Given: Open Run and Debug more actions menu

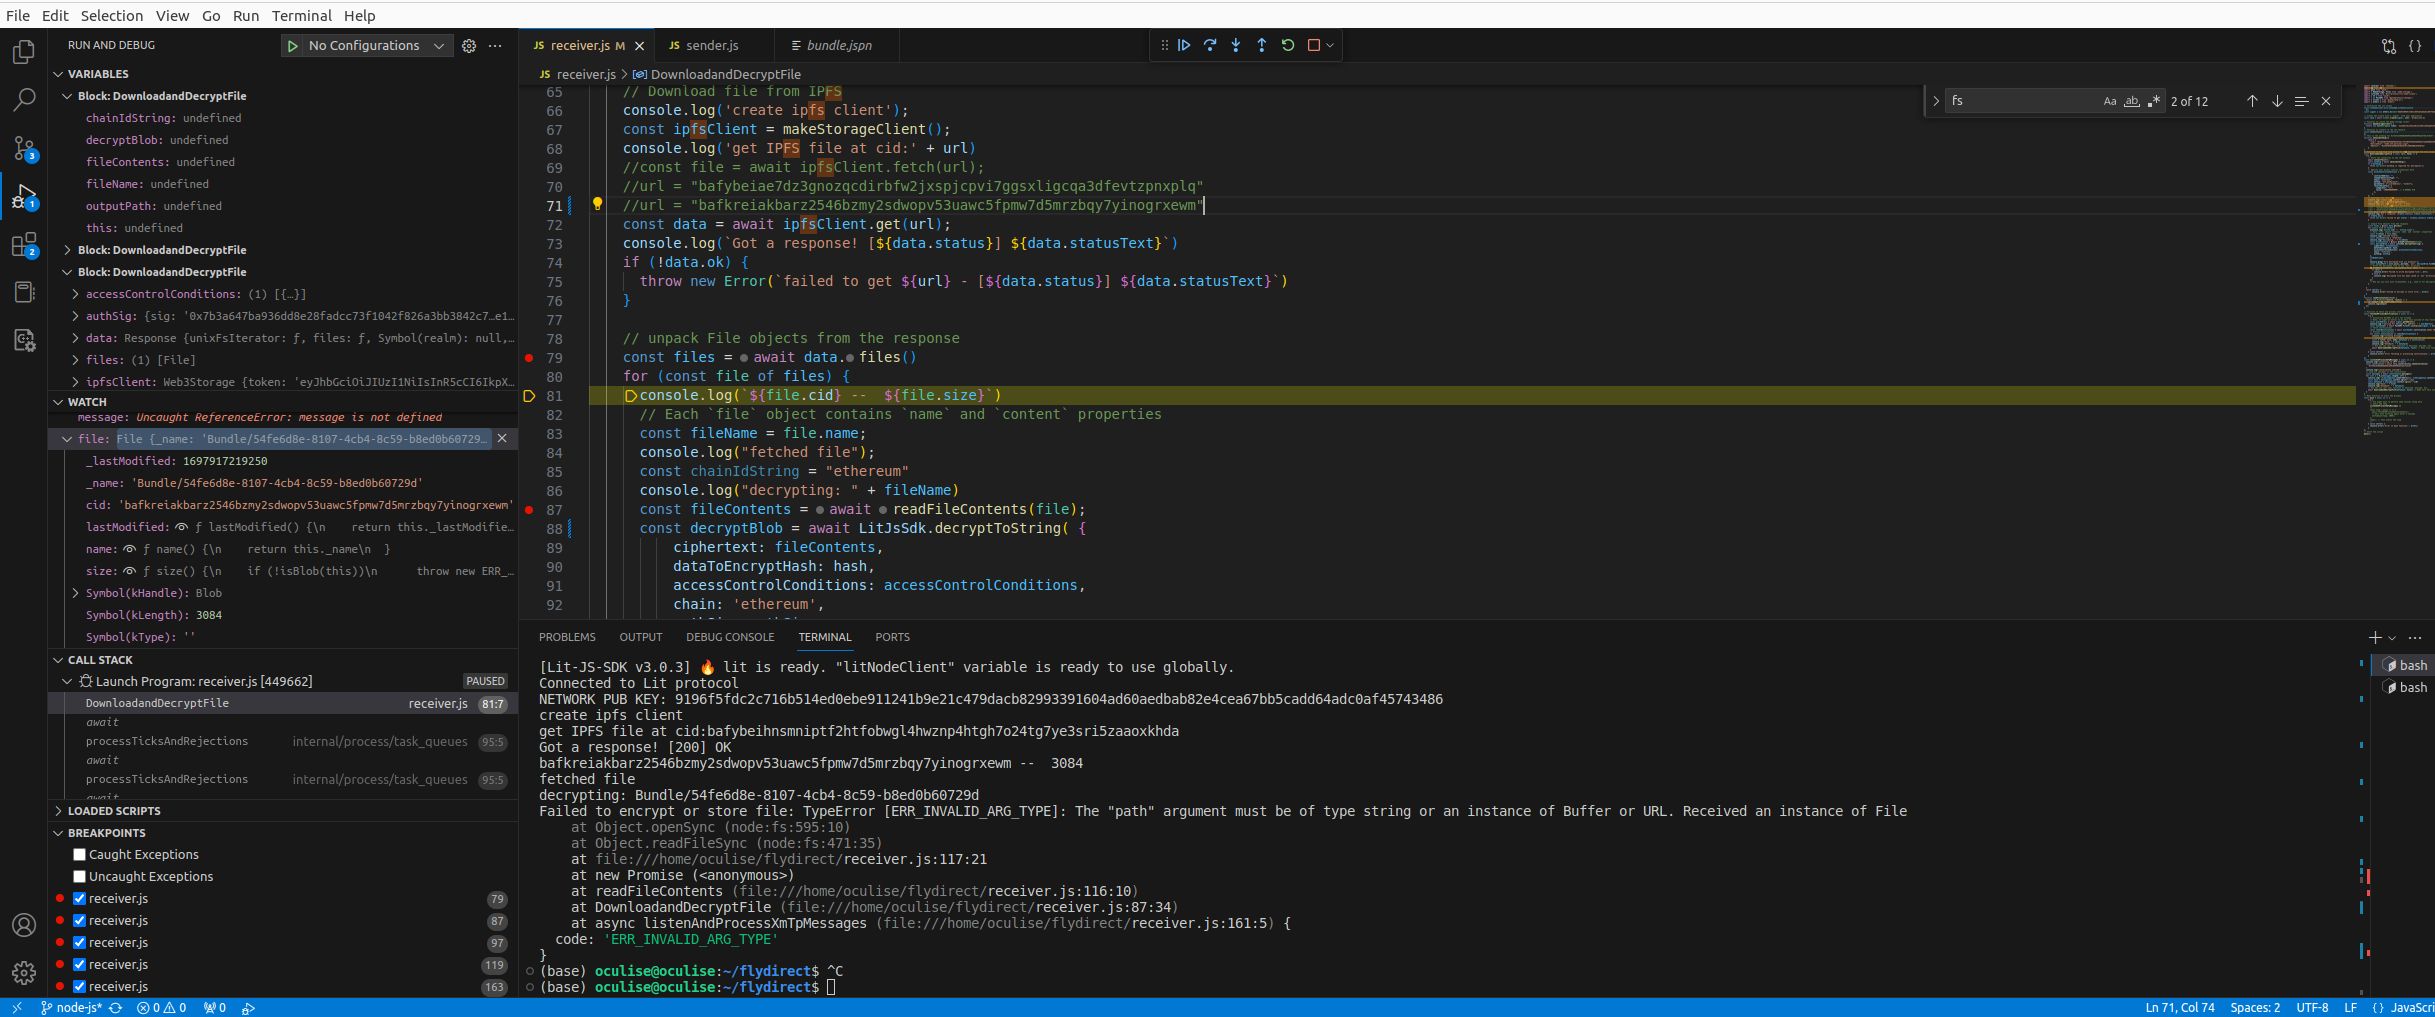Looking at the screenshot, I should pyautogui.click(x=495, y=46).
